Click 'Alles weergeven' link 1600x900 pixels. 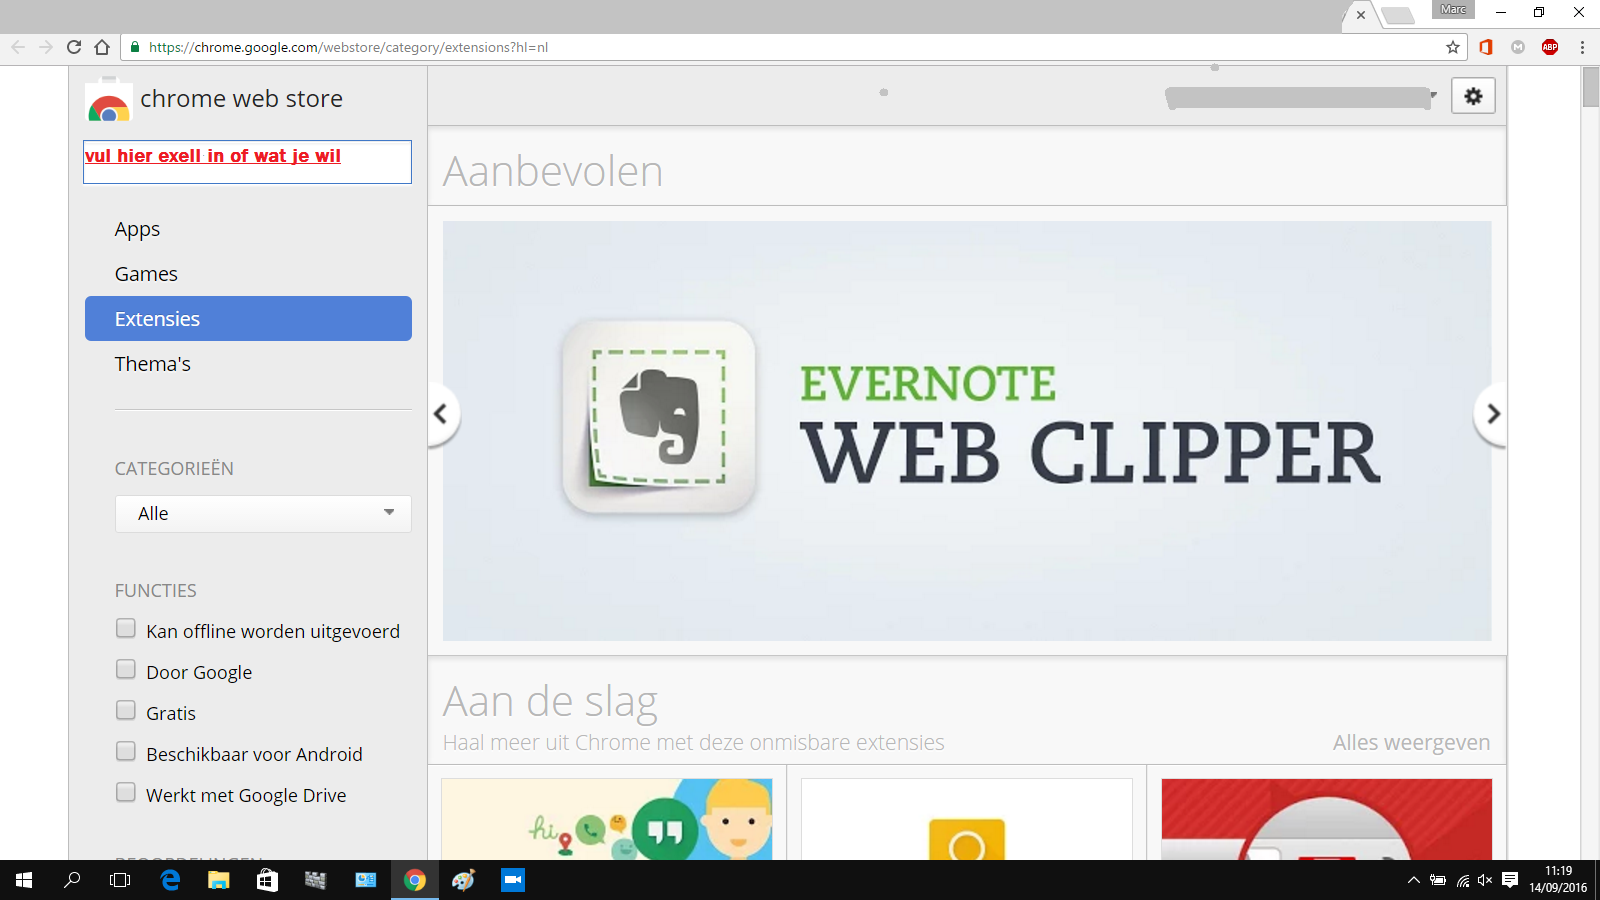click(x=1411, y=742)
